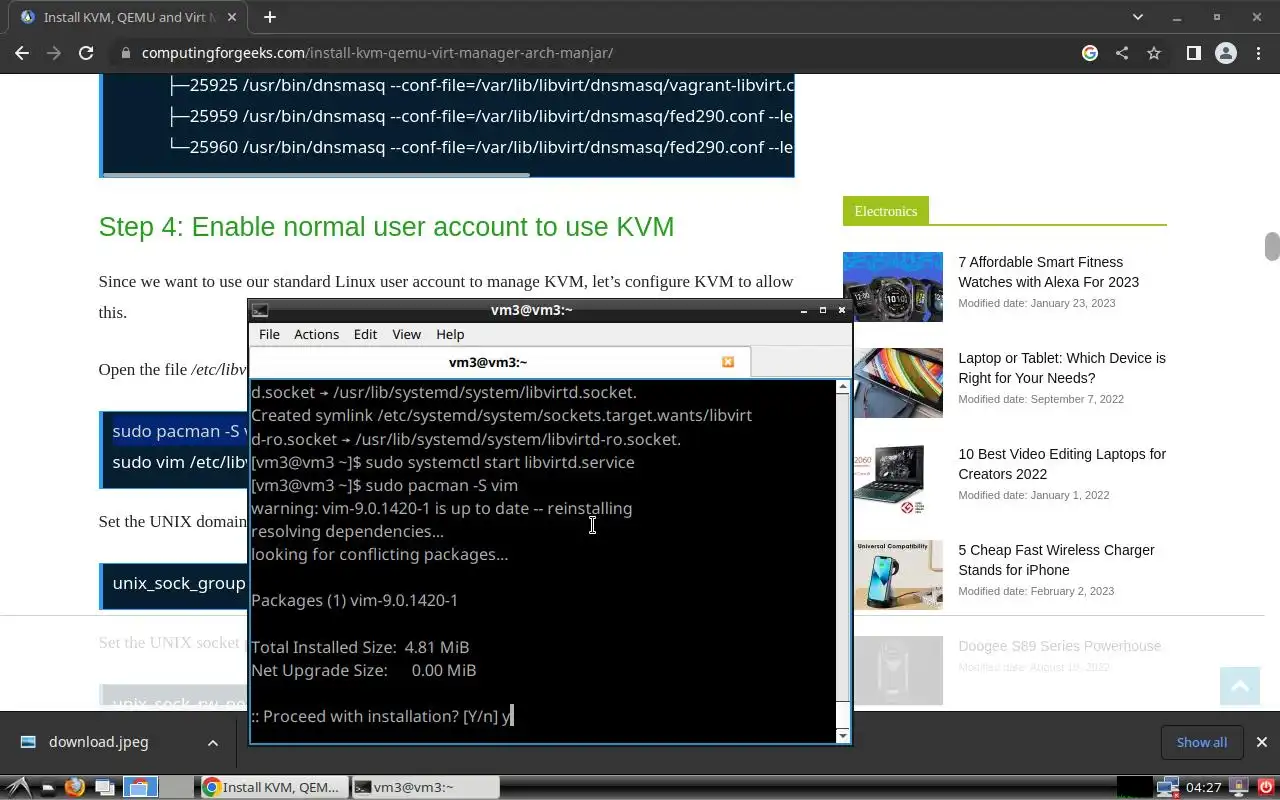The width and height of the screenshot is (1280, 800).
Task: Open the terminal File menu
Action: click(x=269, y=334)
